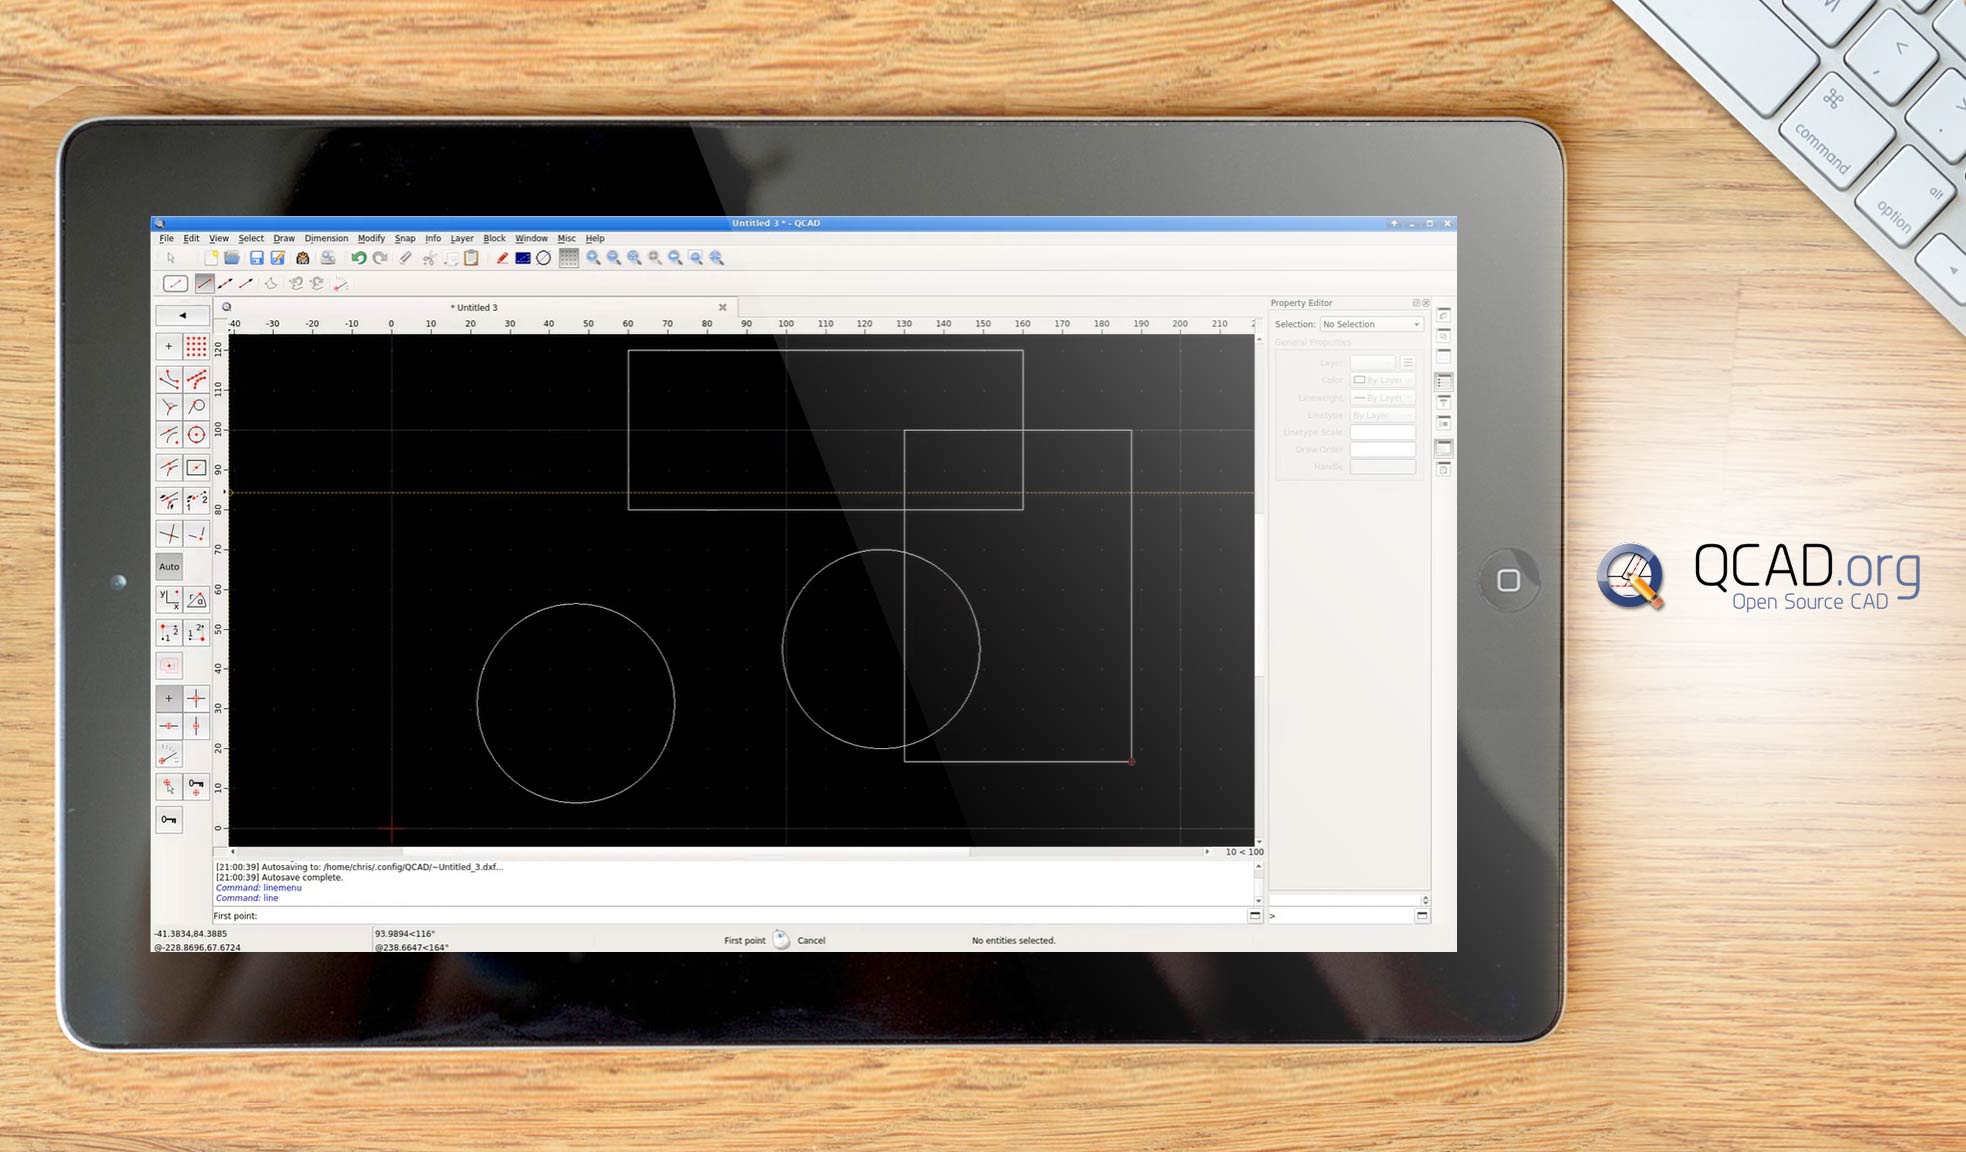Viewport: 1966px width, 1152px height.
Task: Open the Selection dropdown in Property Editor
Action: click(x=1371, y=324)
